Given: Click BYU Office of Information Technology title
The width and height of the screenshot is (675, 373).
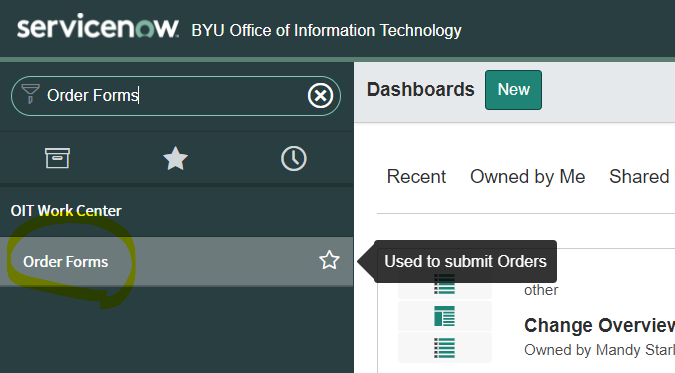Looking at the screenshot, I should pyautogui.click(x=326, y=31).
